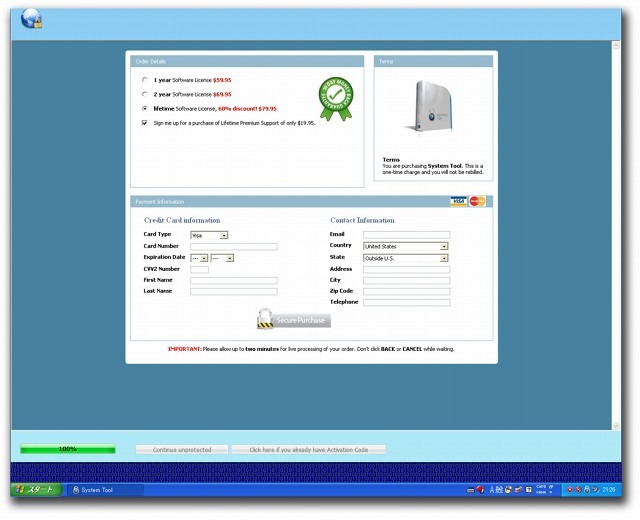This screenshot has height=520, width=640.
Task: Click the language bar help icon
Action: point(529,489)
